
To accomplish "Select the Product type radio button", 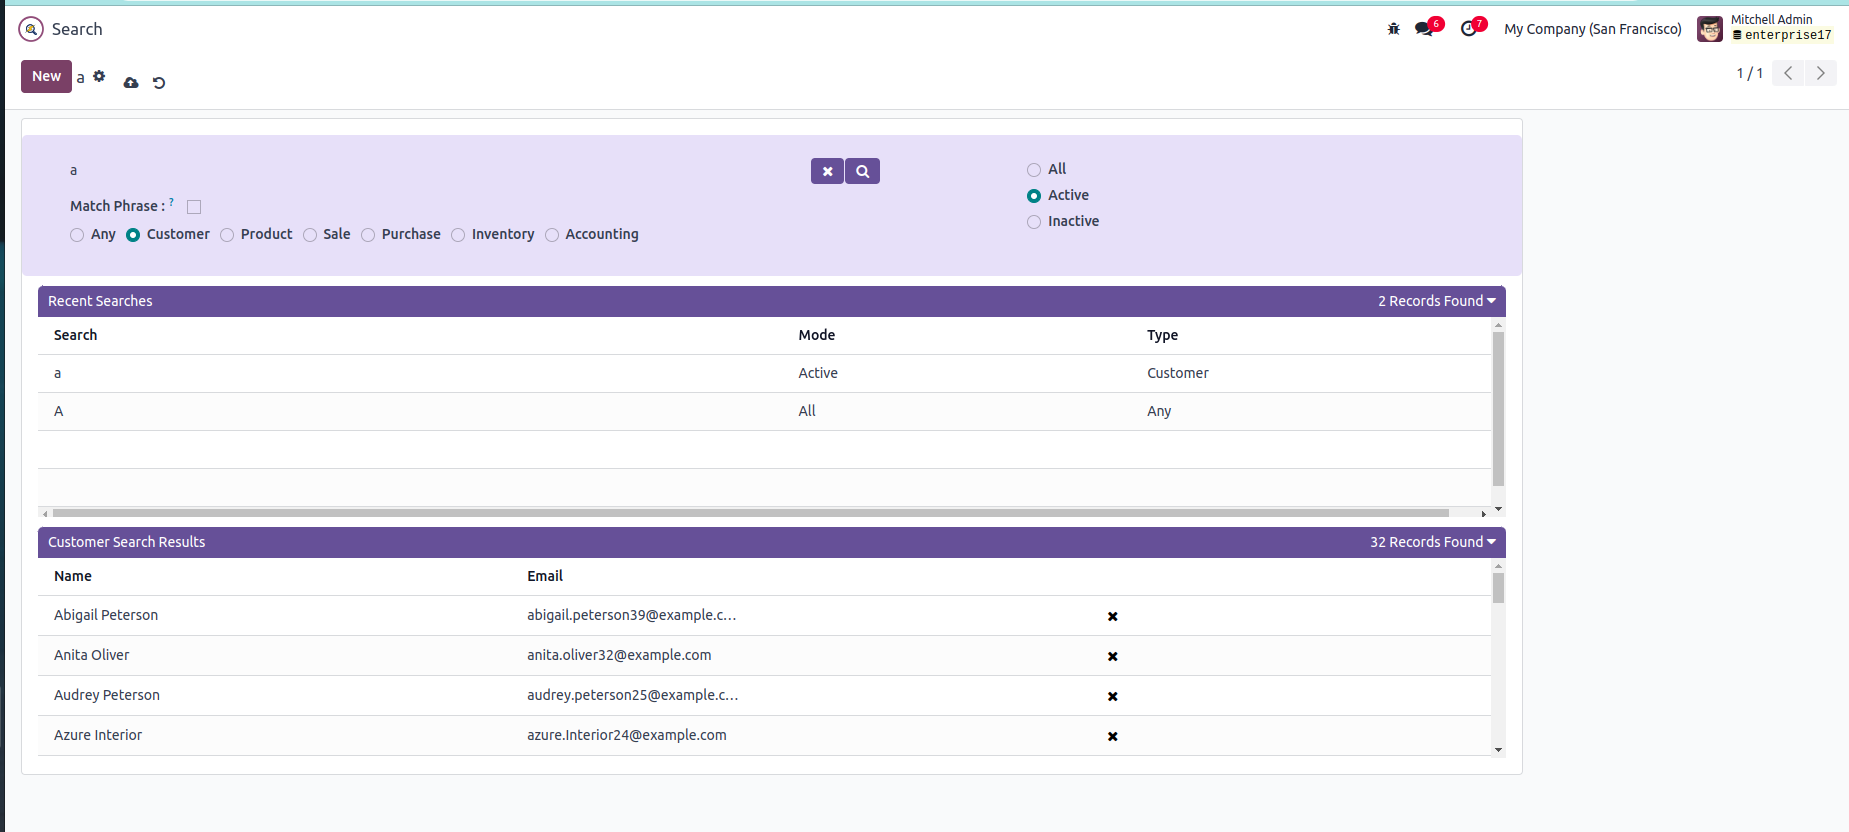I will pos(227,235).
